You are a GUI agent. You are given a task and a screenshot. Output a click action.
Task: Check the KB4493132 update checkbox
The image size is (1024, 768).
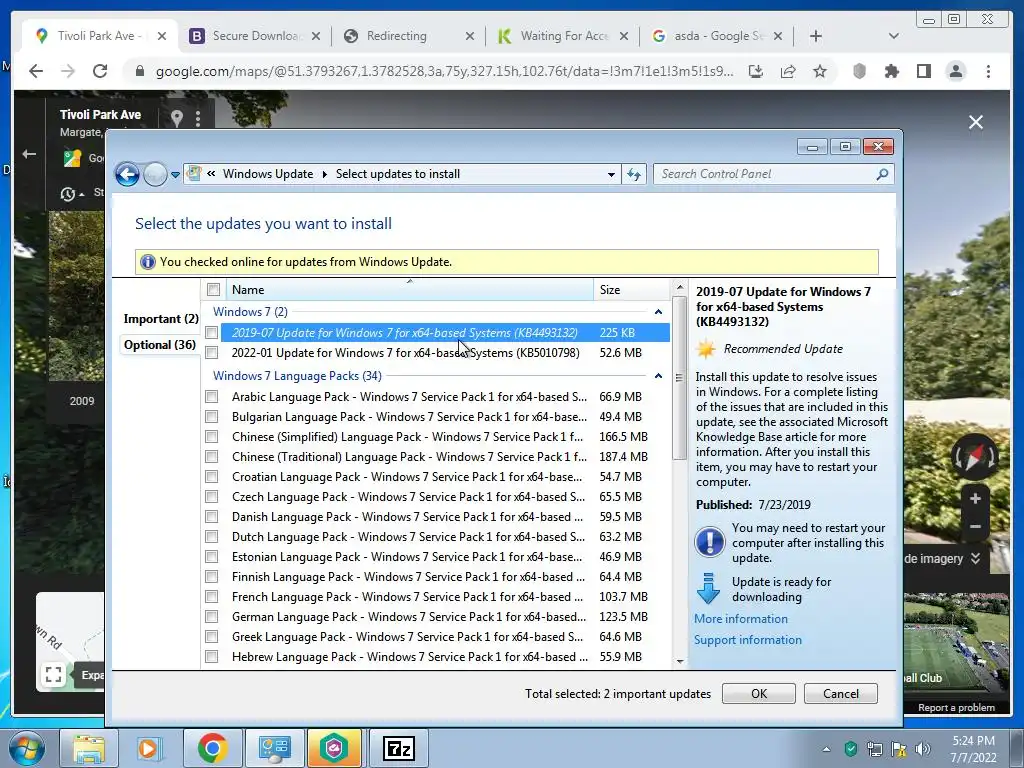[x=212, y=332]
